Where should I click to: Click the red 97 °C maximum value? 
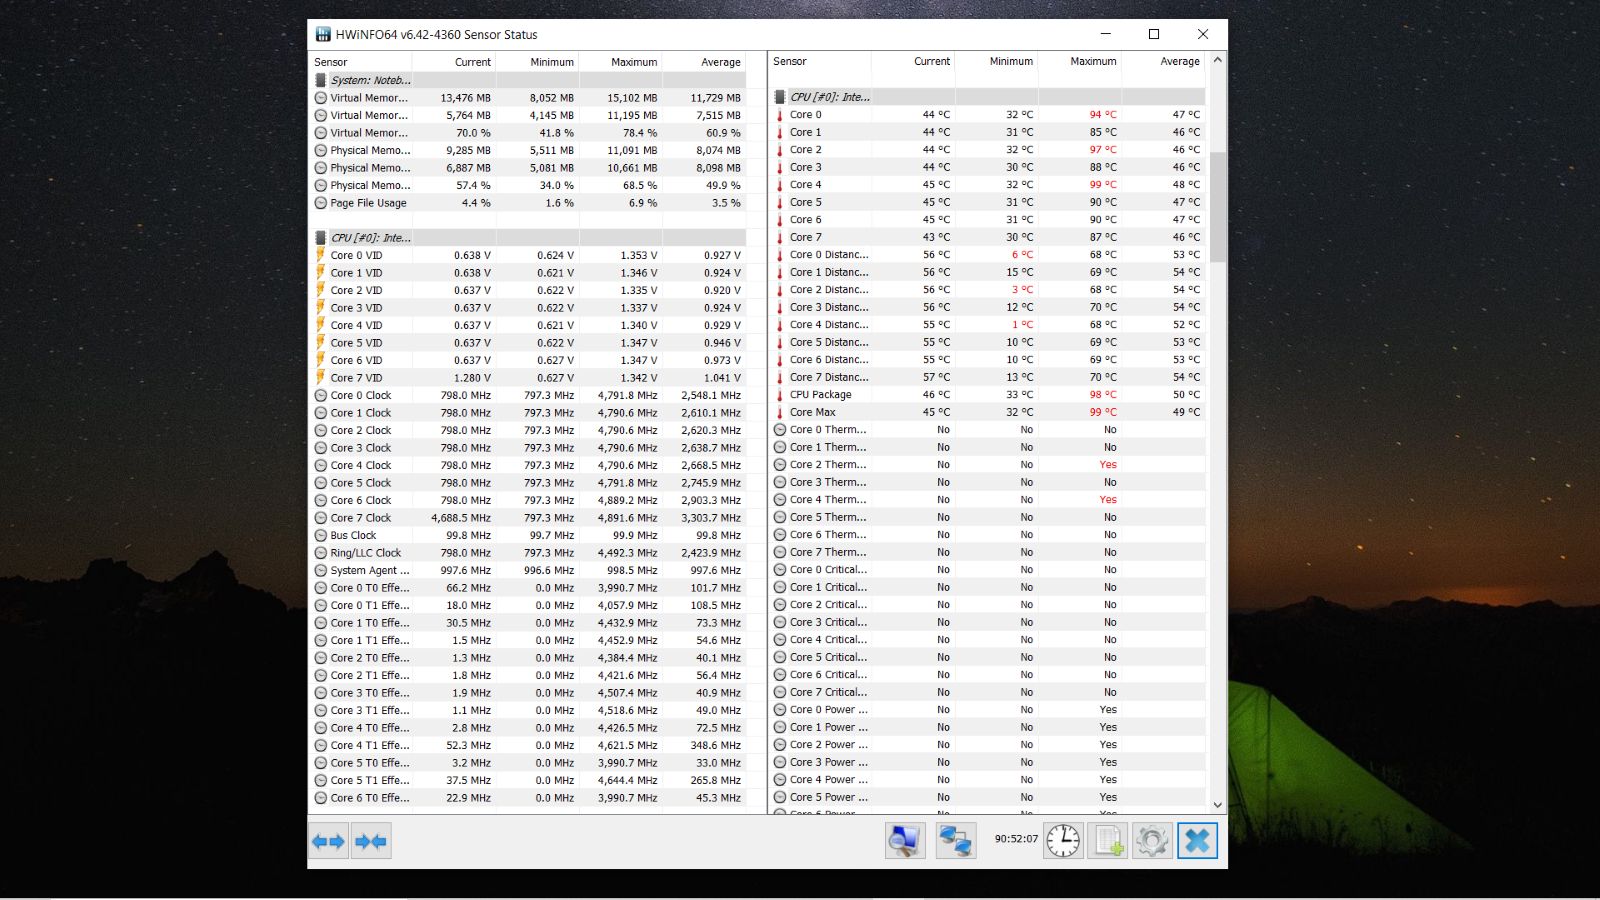pos(1103,150)
